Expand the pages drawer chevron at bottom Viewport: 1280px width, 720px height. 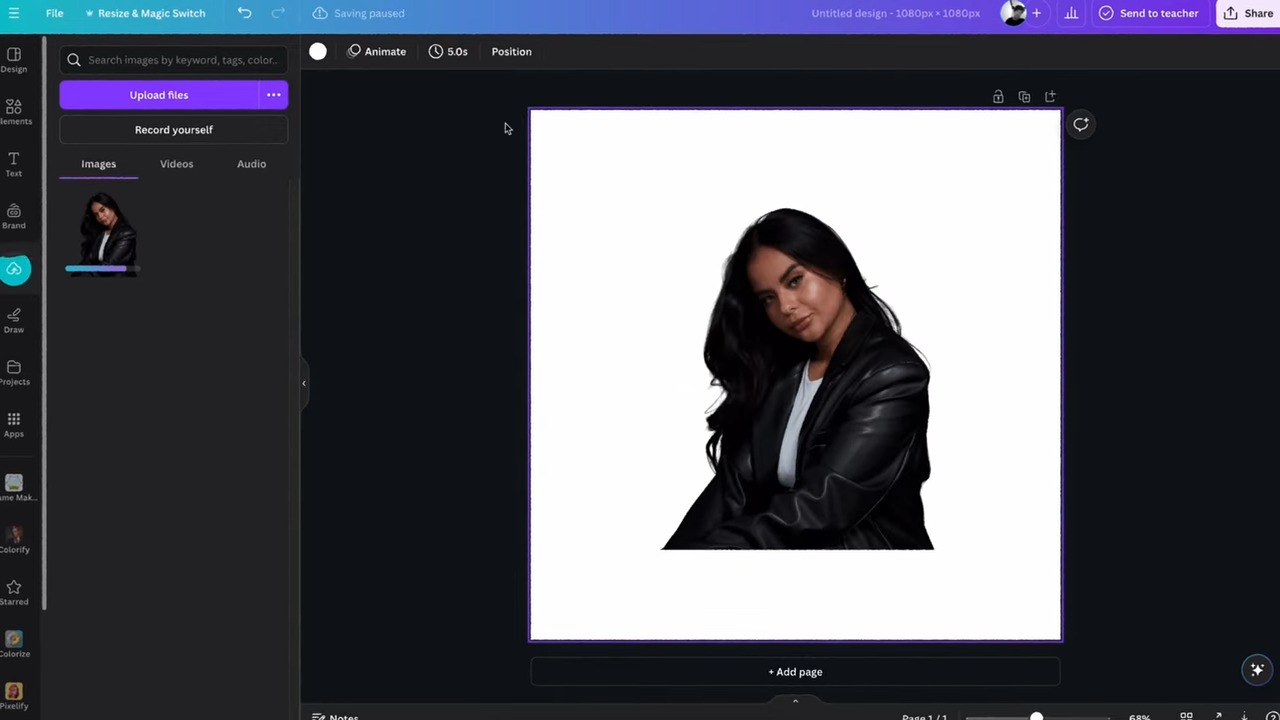click(795, 701)
